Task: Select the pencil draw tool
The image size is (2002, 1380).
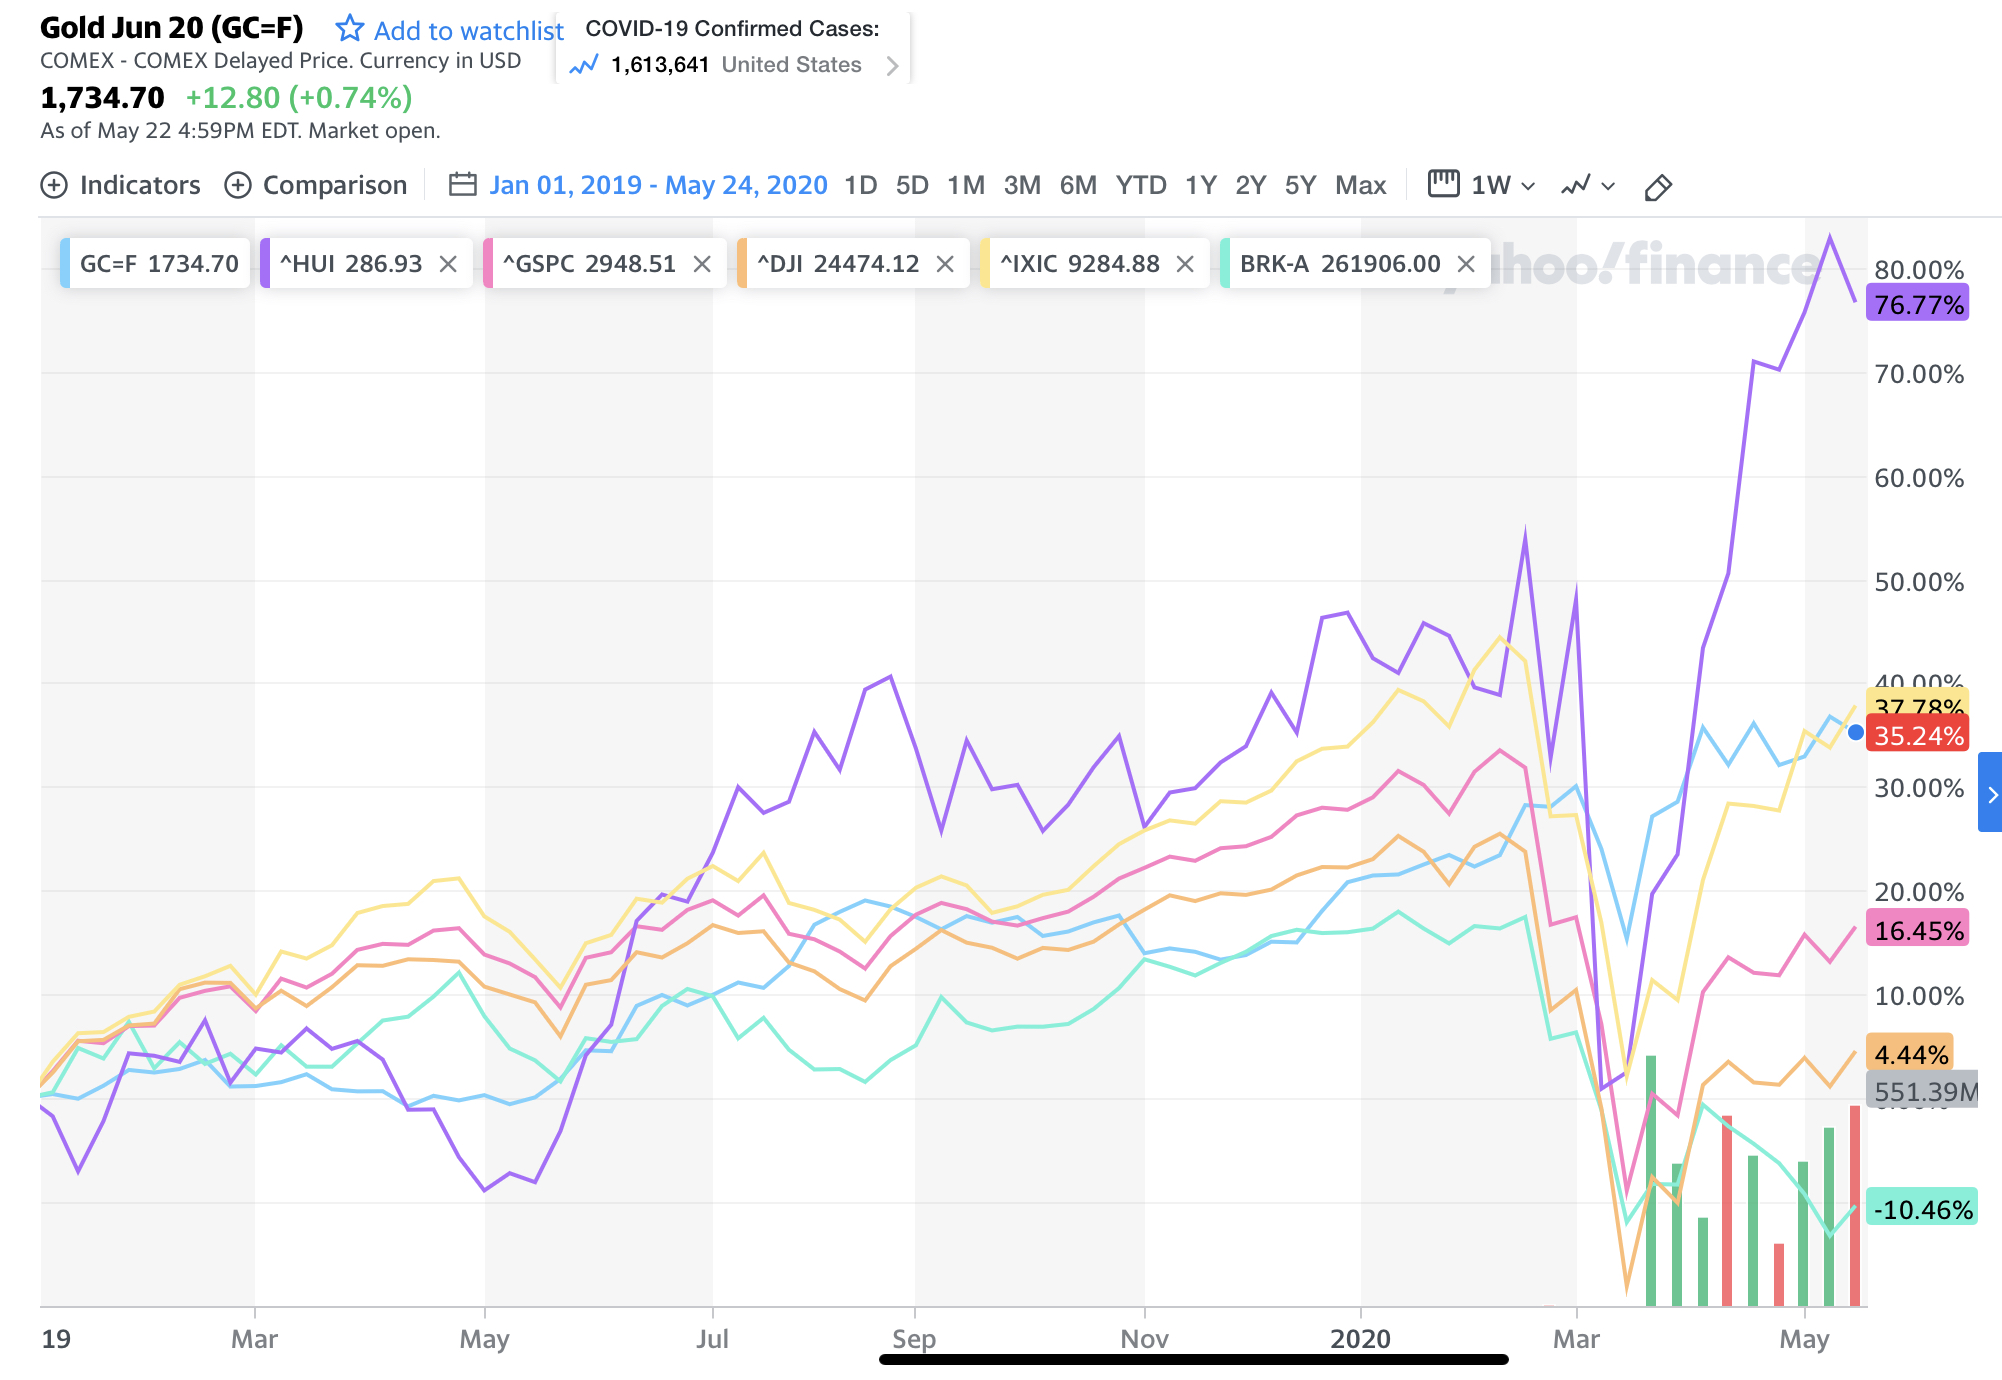Action: [x=1657, y=187]
